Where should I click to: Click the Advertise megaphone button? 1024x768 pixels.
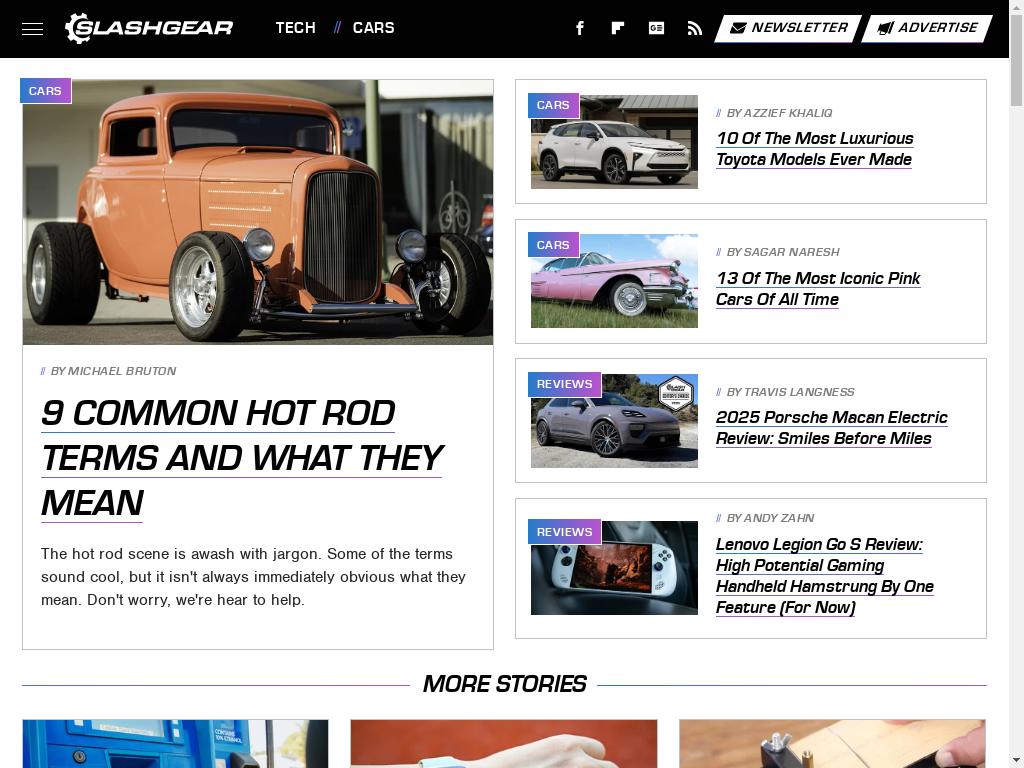tap(927, 28)
